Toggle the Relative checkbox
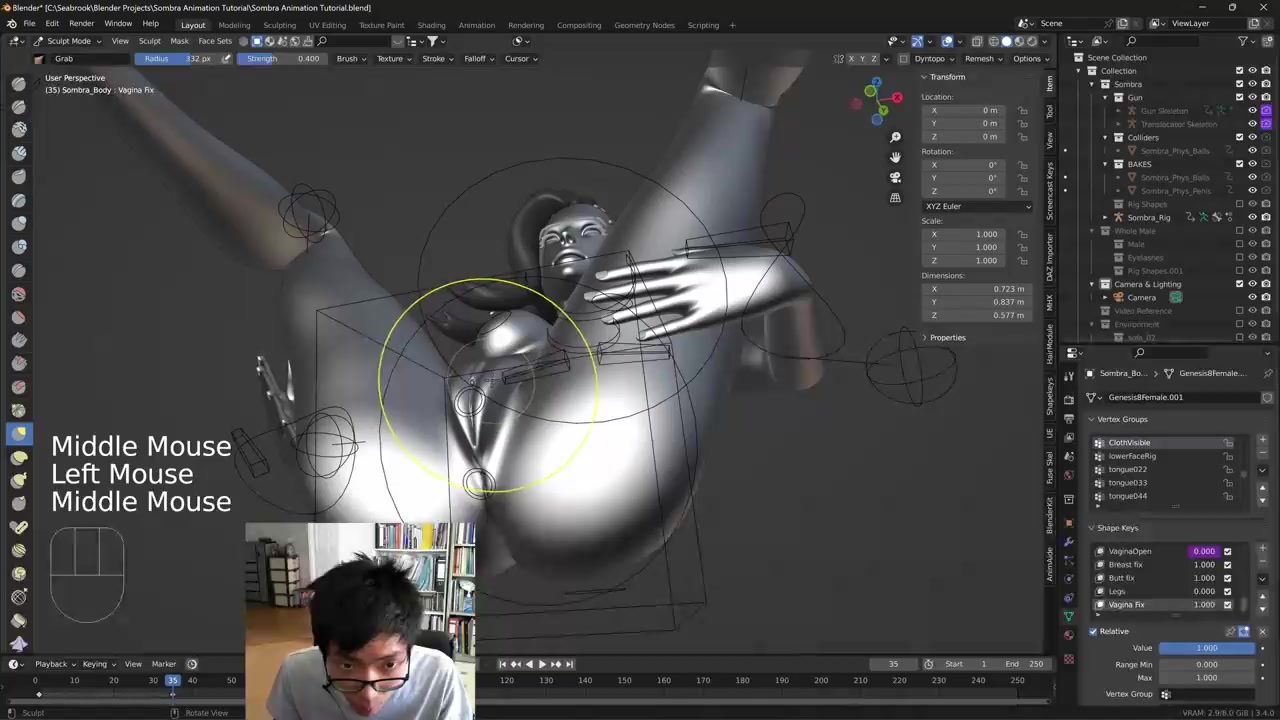 (1093, 631)
